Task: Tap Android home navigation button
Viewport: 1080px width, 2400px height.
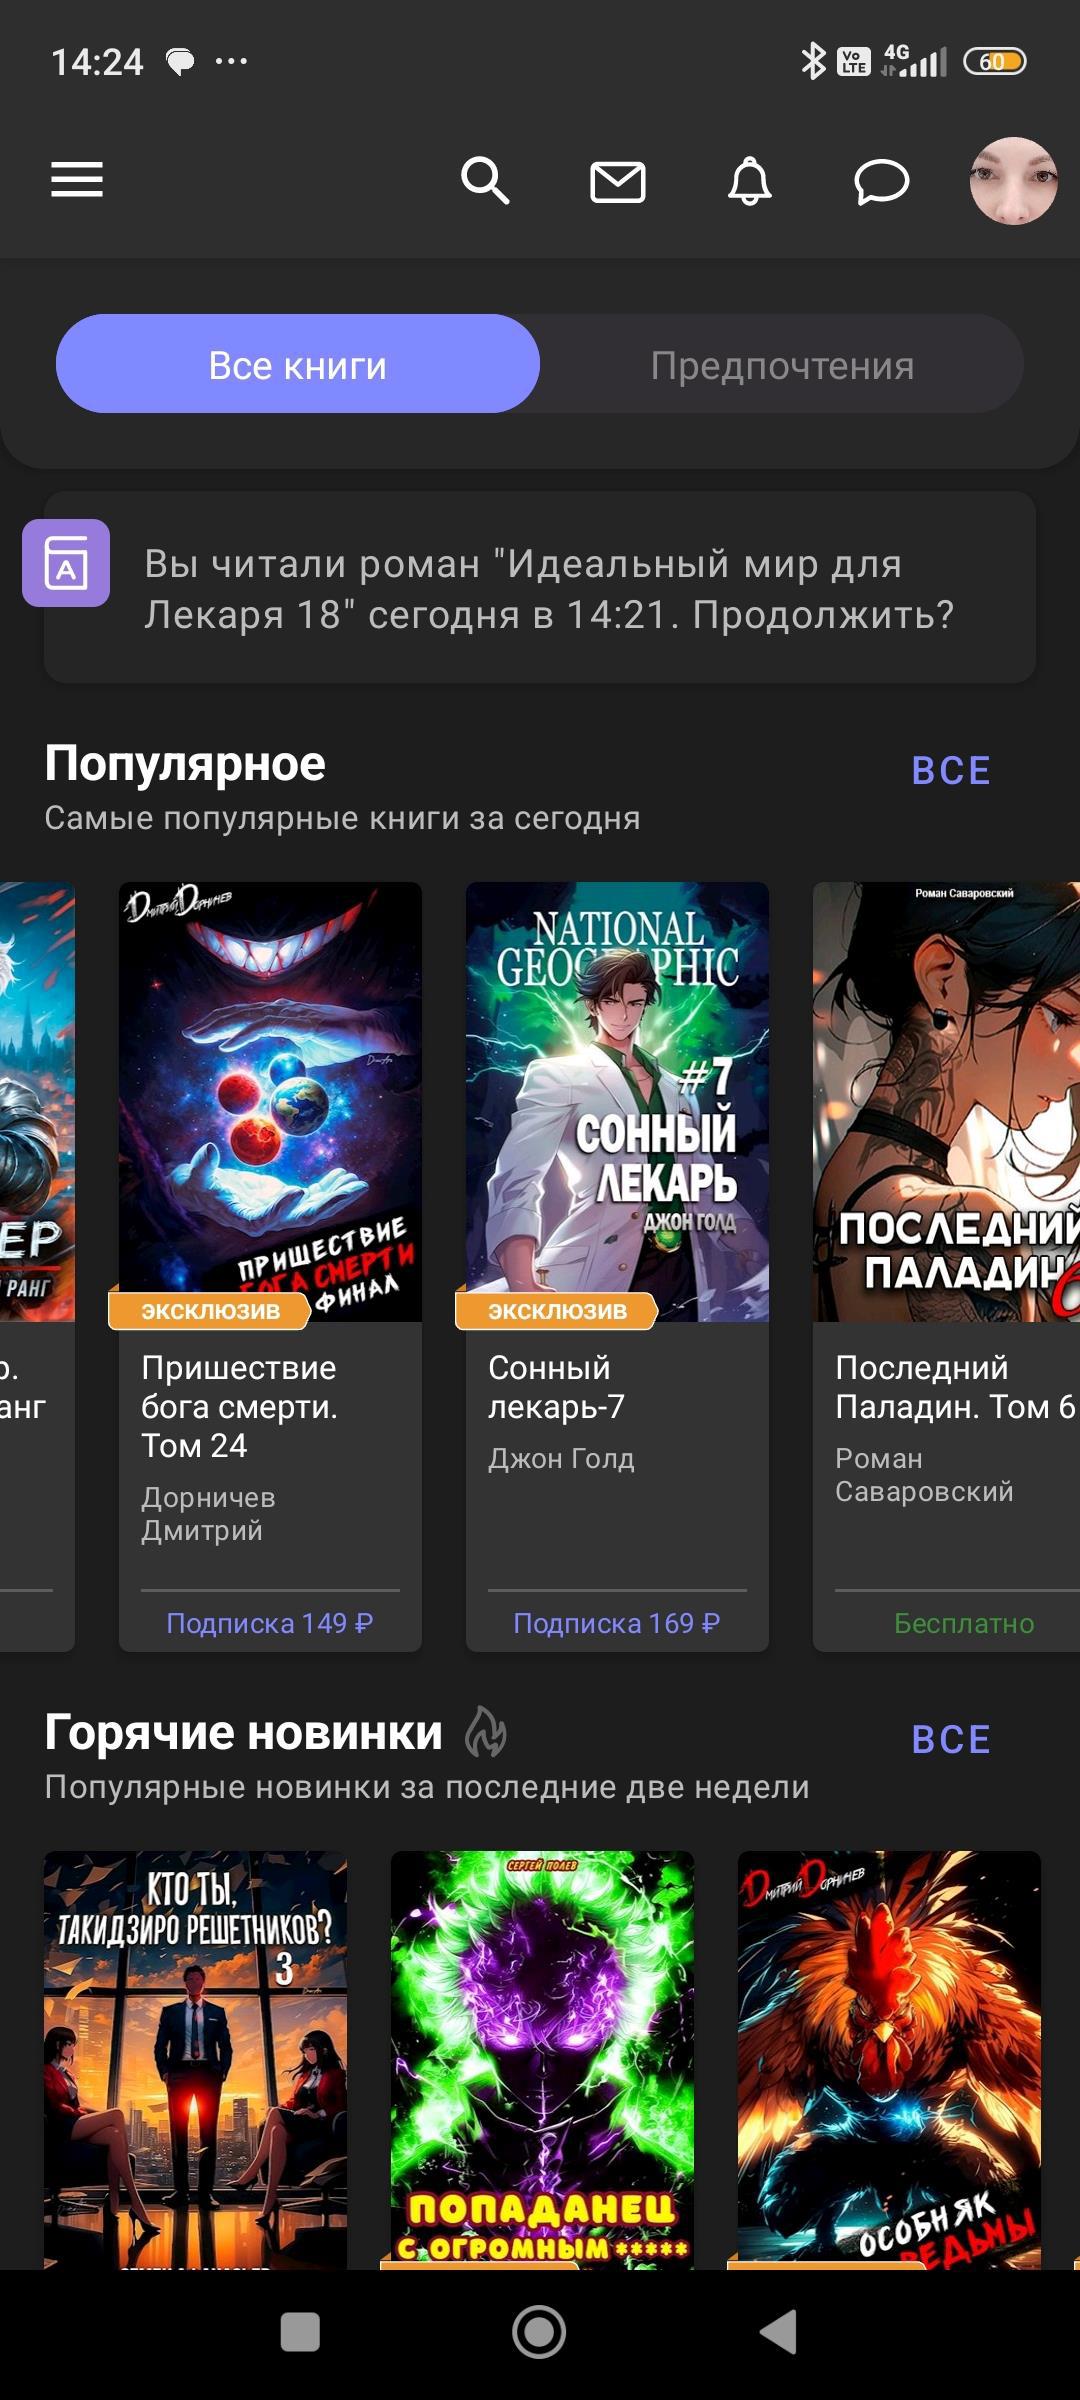Action: pos(539,2333)
